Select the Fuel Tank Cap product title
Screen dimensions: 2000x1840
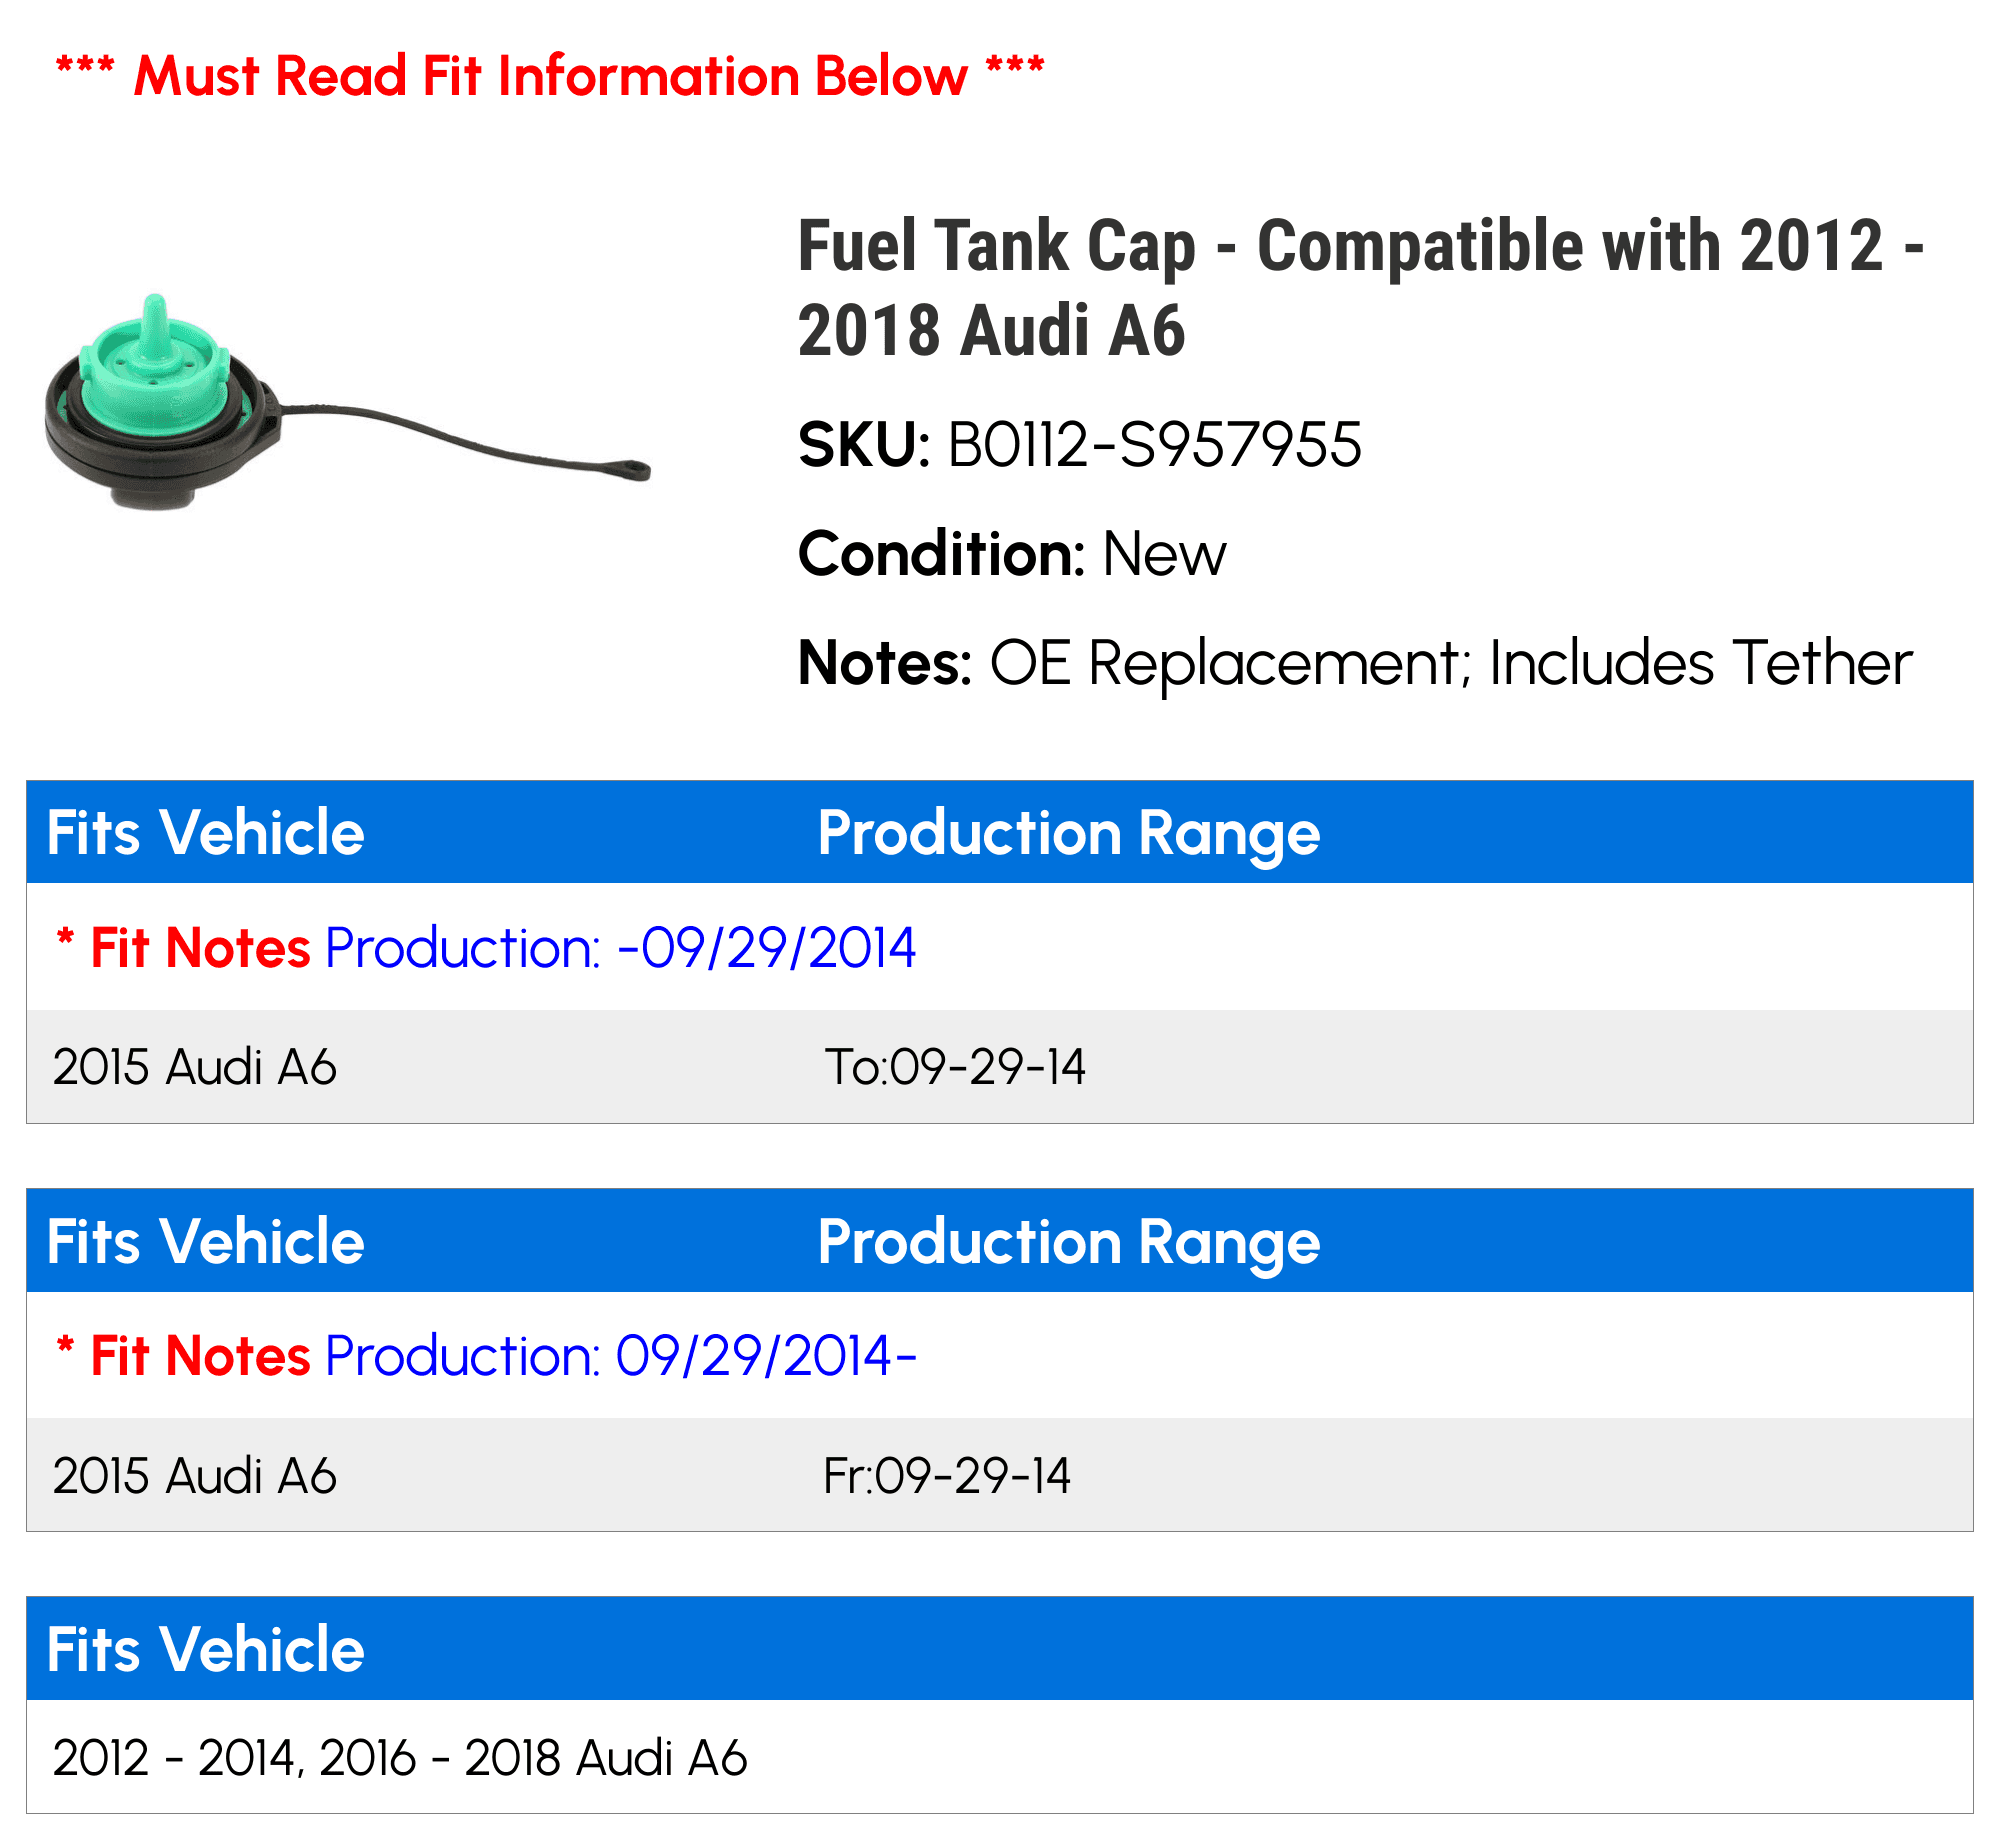pos(1361,288)
